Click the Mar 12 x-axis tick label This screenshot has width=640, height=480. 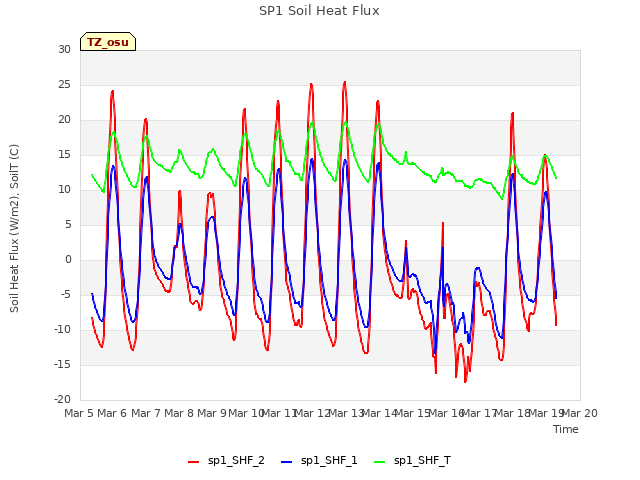[x=312, y=413]
